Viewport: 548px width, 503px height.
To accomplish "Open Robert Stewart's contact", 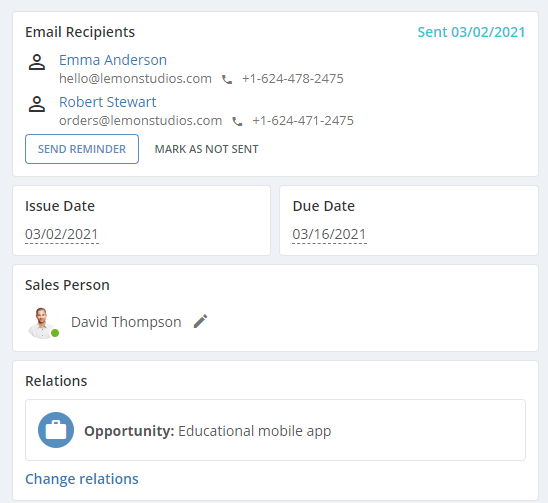I will [107, 102].
